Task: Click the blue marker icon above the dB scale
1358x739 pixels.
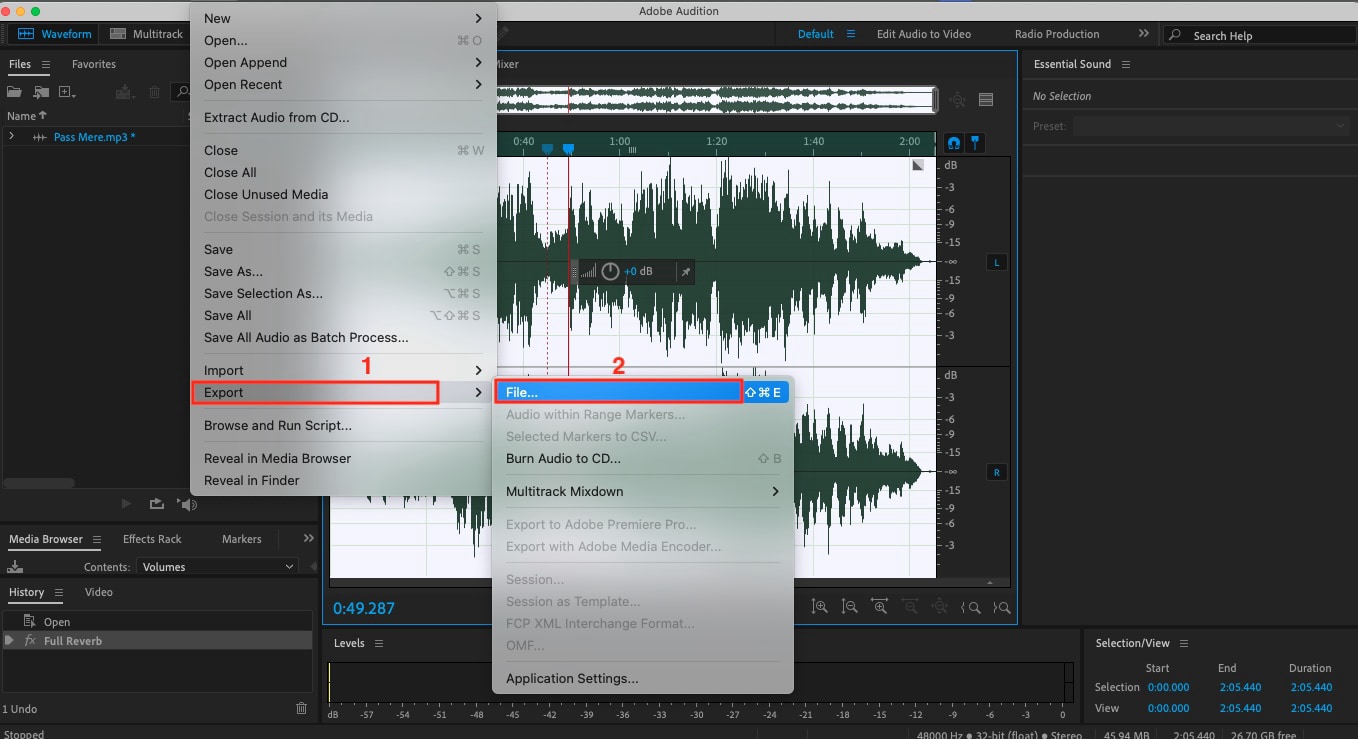Action: point(976,143)
